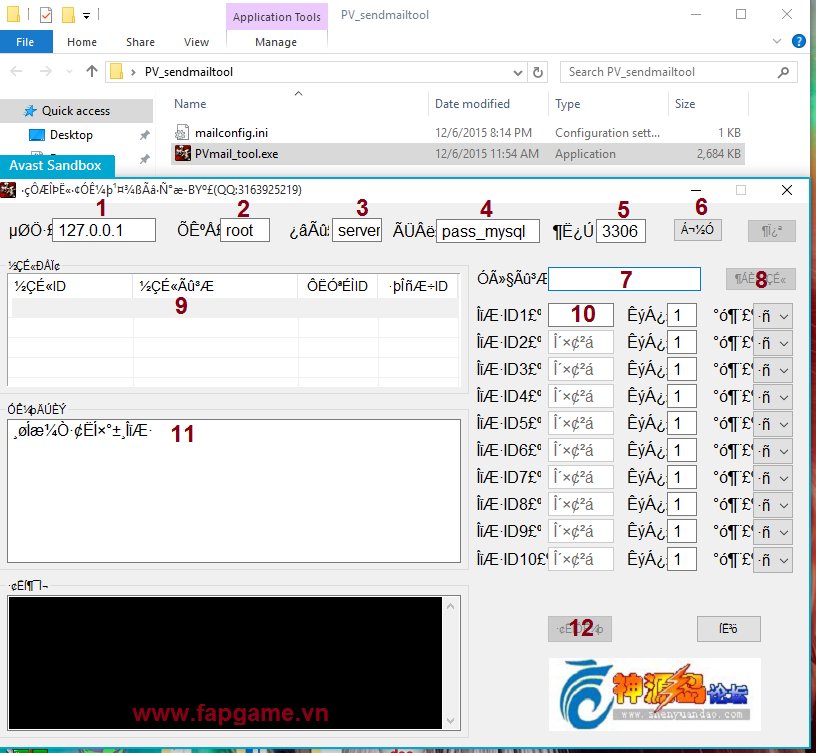This screenshot has height=753, width=816.
Task: Refresh the PV_sendmailtool folder view
Action: tap(538, 72)
